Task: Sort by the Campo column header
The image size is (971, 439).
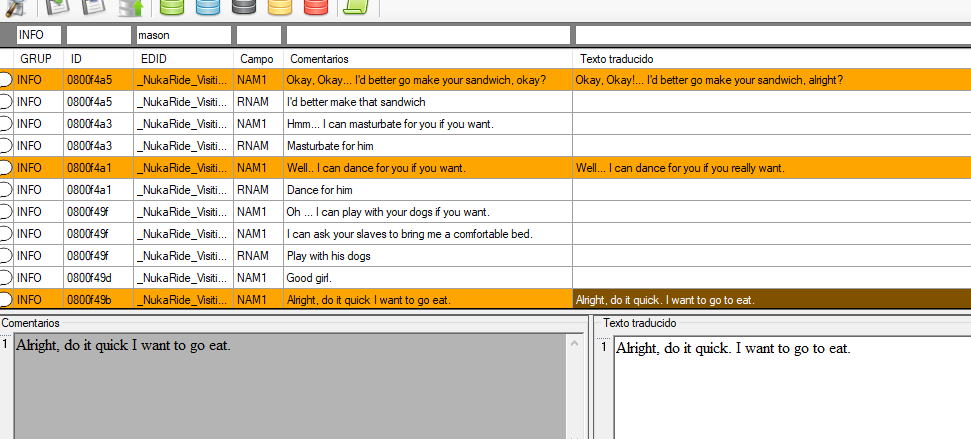Action: tap(258, 59)
